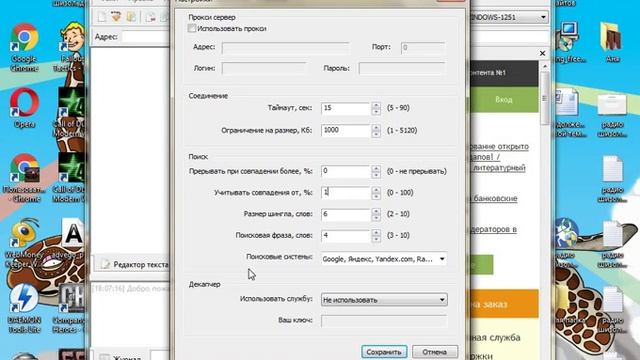
Task: Open the Opera desktop shortcut
Action: pos(24,108)
